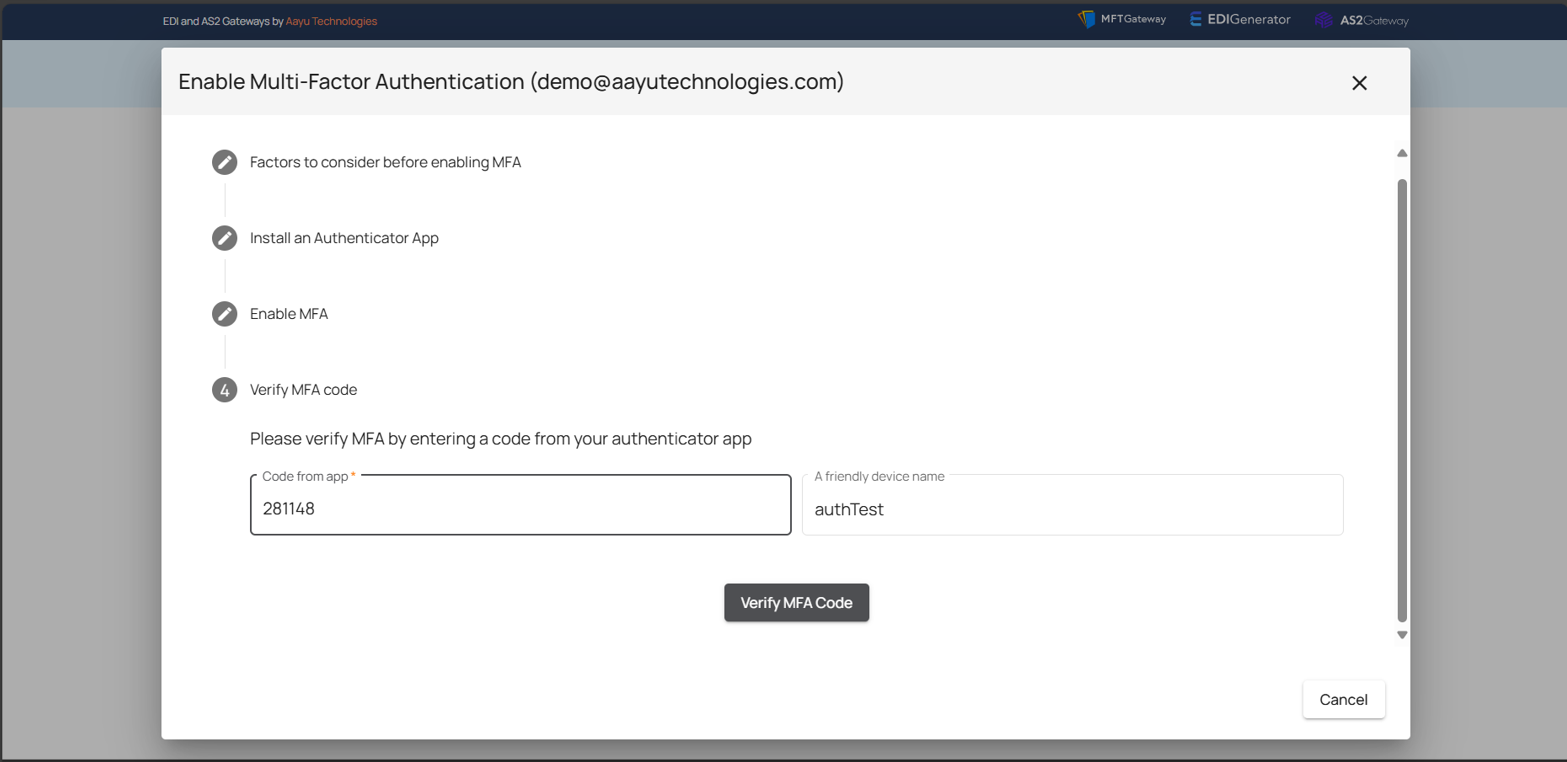Open step Factors to consider before enabling MFA
This screenshot has width=1567, height=762.
click(385, 162)
